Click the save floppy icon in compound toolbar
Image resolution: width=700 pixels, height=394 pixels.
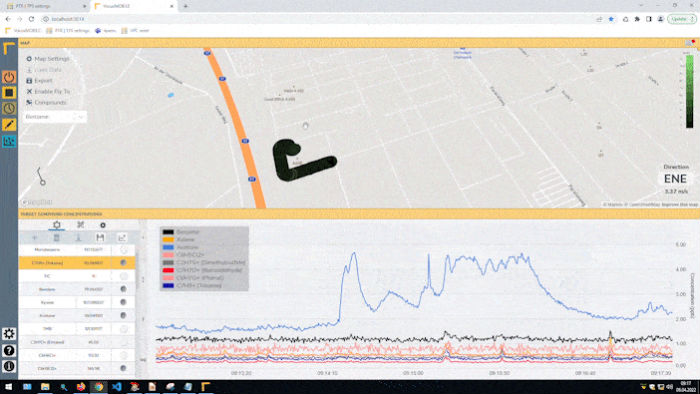point(100,237)
